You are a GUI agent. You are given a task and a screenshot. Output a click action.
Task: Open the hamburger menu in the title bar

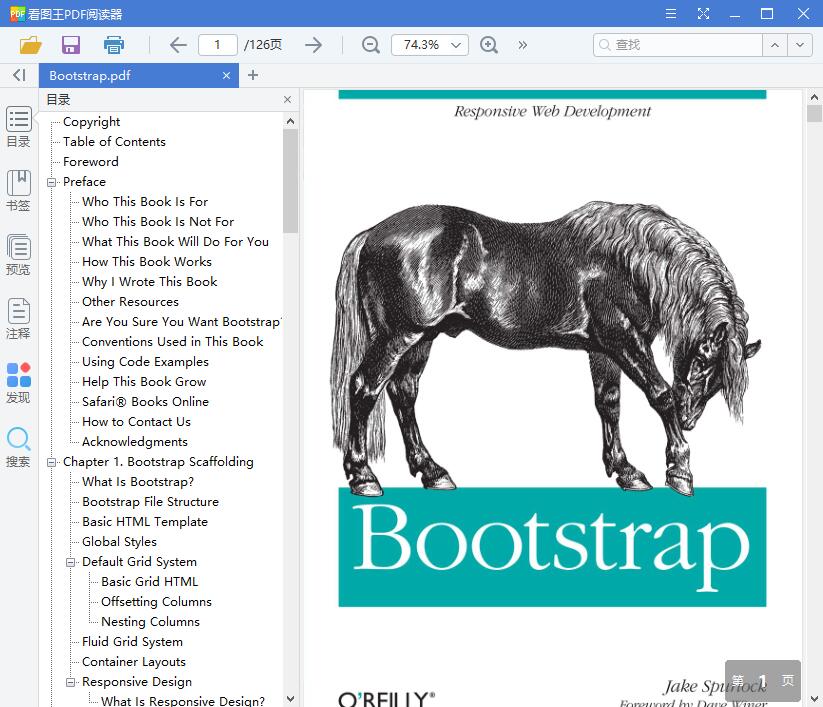click(x=670, y=14)
